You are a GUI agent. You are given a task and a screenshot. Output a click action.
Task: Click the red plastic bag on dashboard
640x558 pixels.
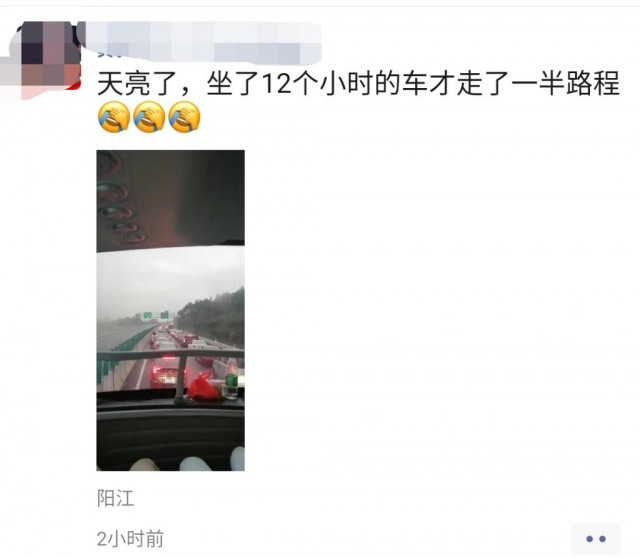click(202, 386)
